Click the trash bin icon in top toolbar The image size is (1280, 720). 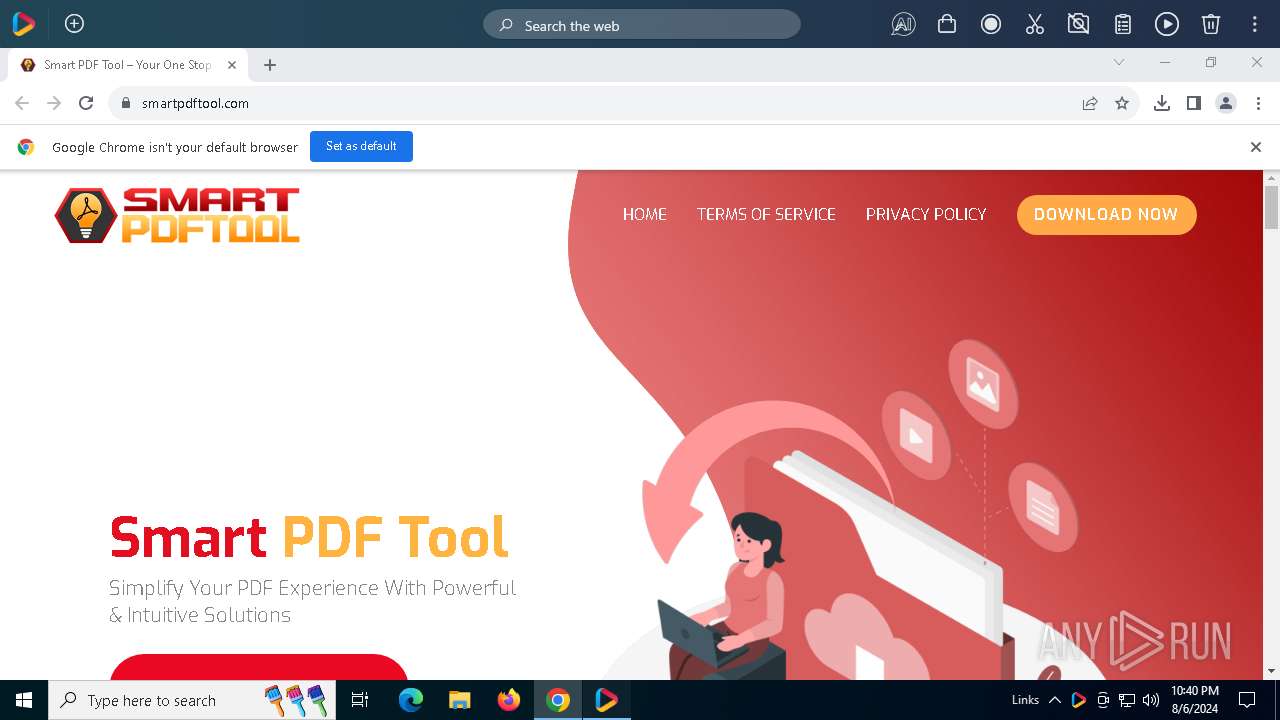click(1211, 24)
